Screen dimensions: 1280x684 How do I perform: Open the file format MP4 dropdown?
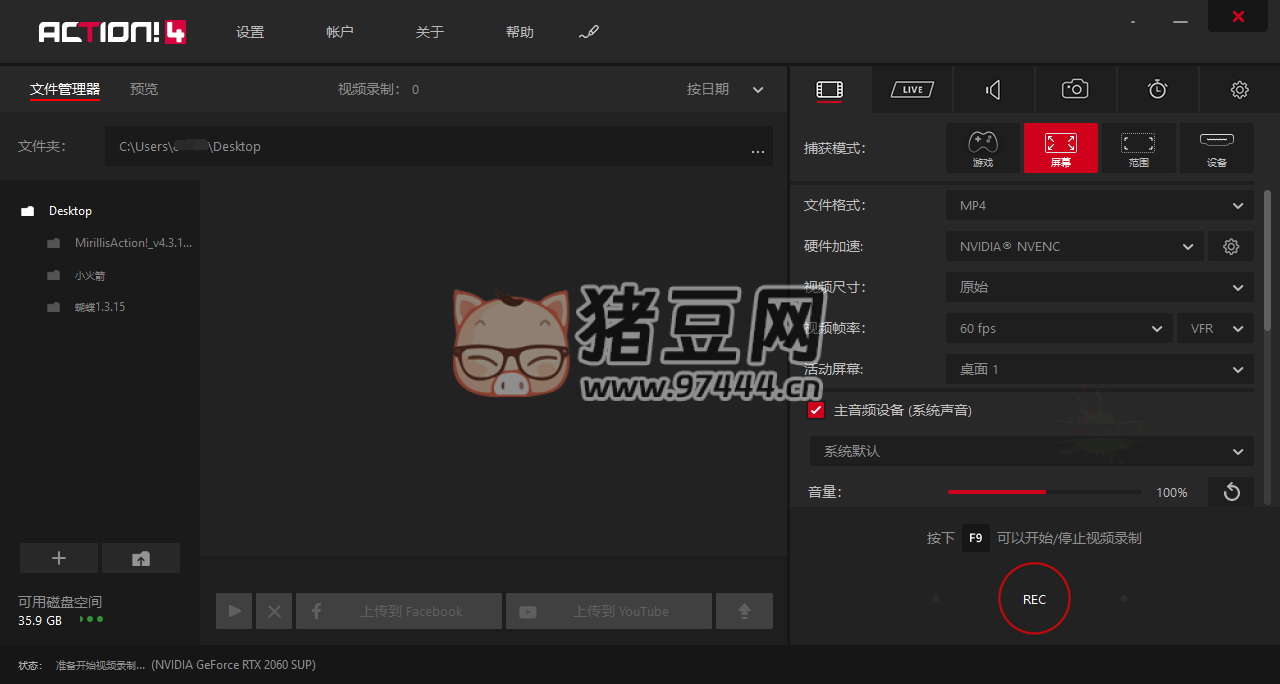(1099, 205)
